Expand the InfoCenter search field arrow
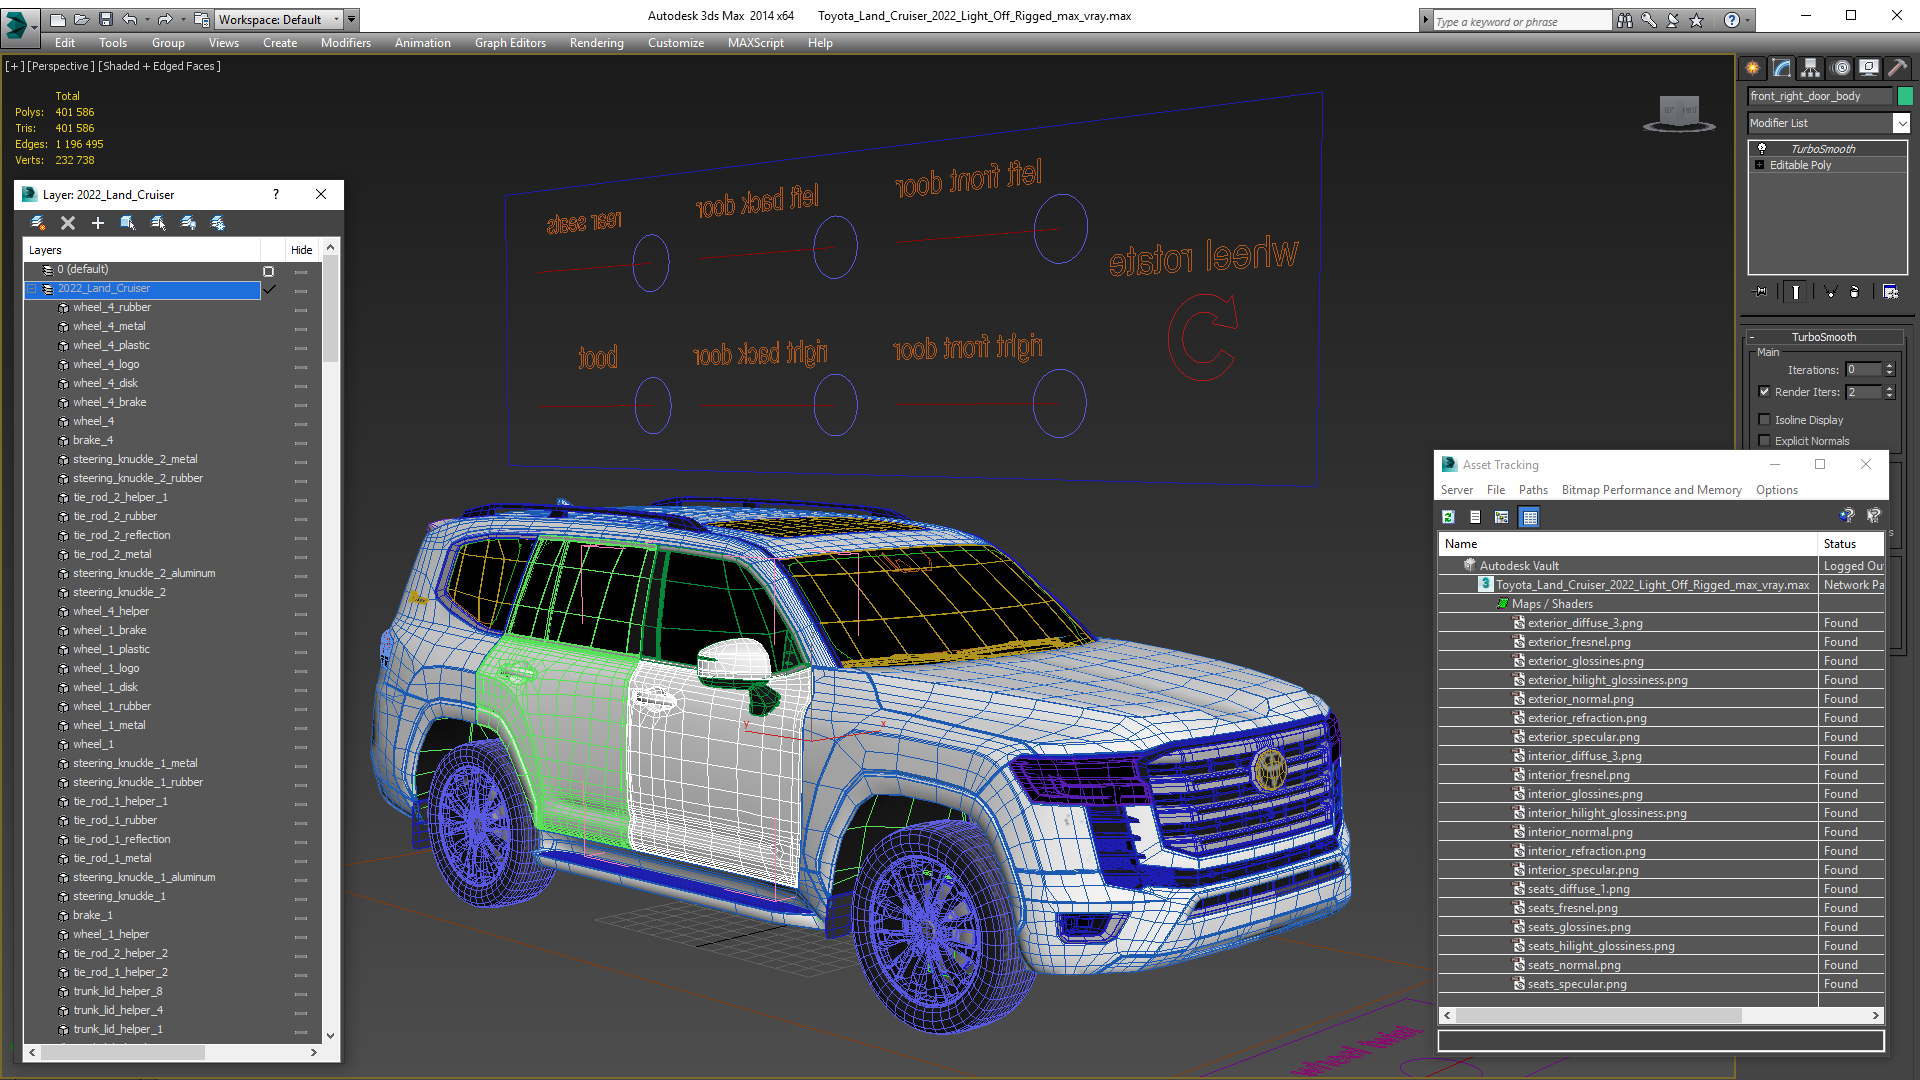Image resolution: width=1920 pixels, height=1080 pixels. tap(1425, 20)
